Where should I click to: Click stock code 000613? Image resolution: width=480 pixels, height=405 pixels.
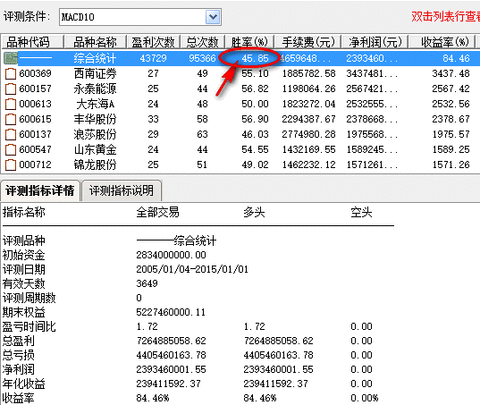tap(35, 104)
